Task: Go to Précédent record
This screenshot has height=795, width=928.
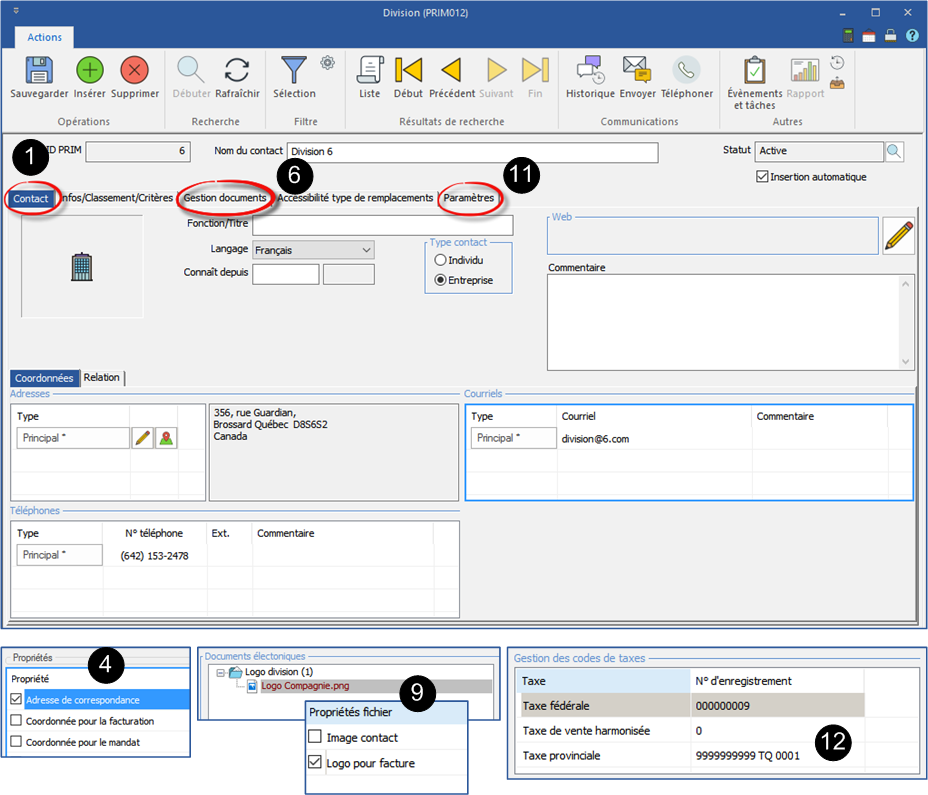Action: (x=451, y=70)
